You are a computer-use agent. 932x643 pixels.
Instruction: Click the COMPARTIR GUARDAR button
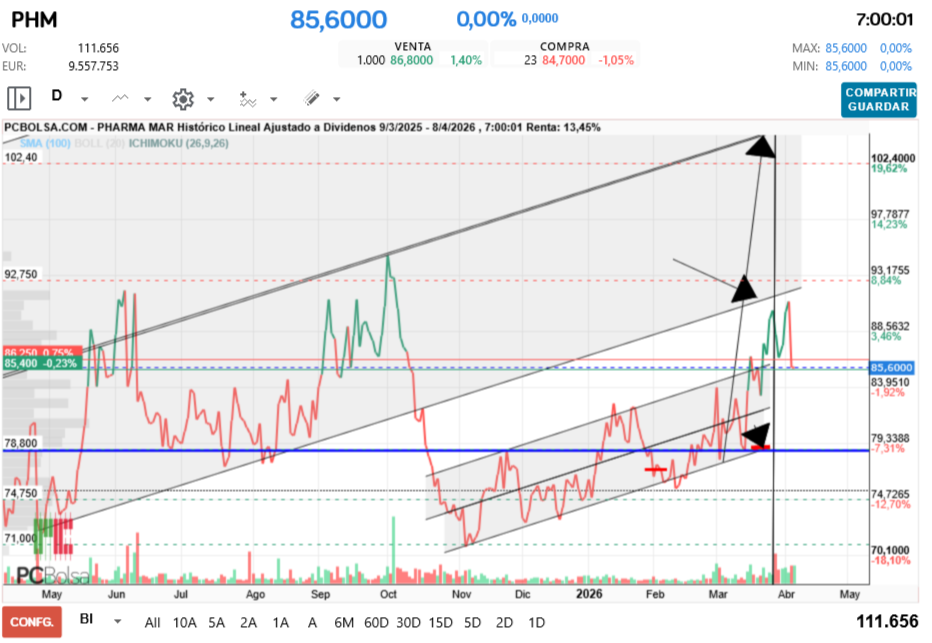[879, 100]
